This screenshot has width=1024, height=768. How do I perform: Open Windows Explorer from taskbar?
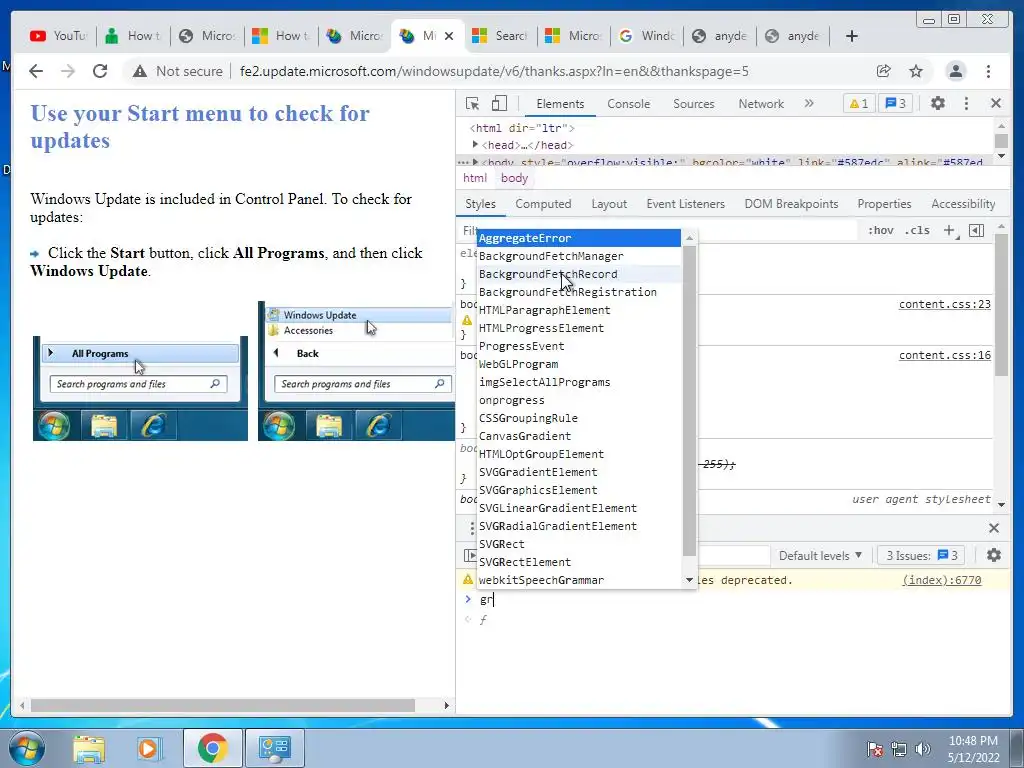(x=89, y=748)
